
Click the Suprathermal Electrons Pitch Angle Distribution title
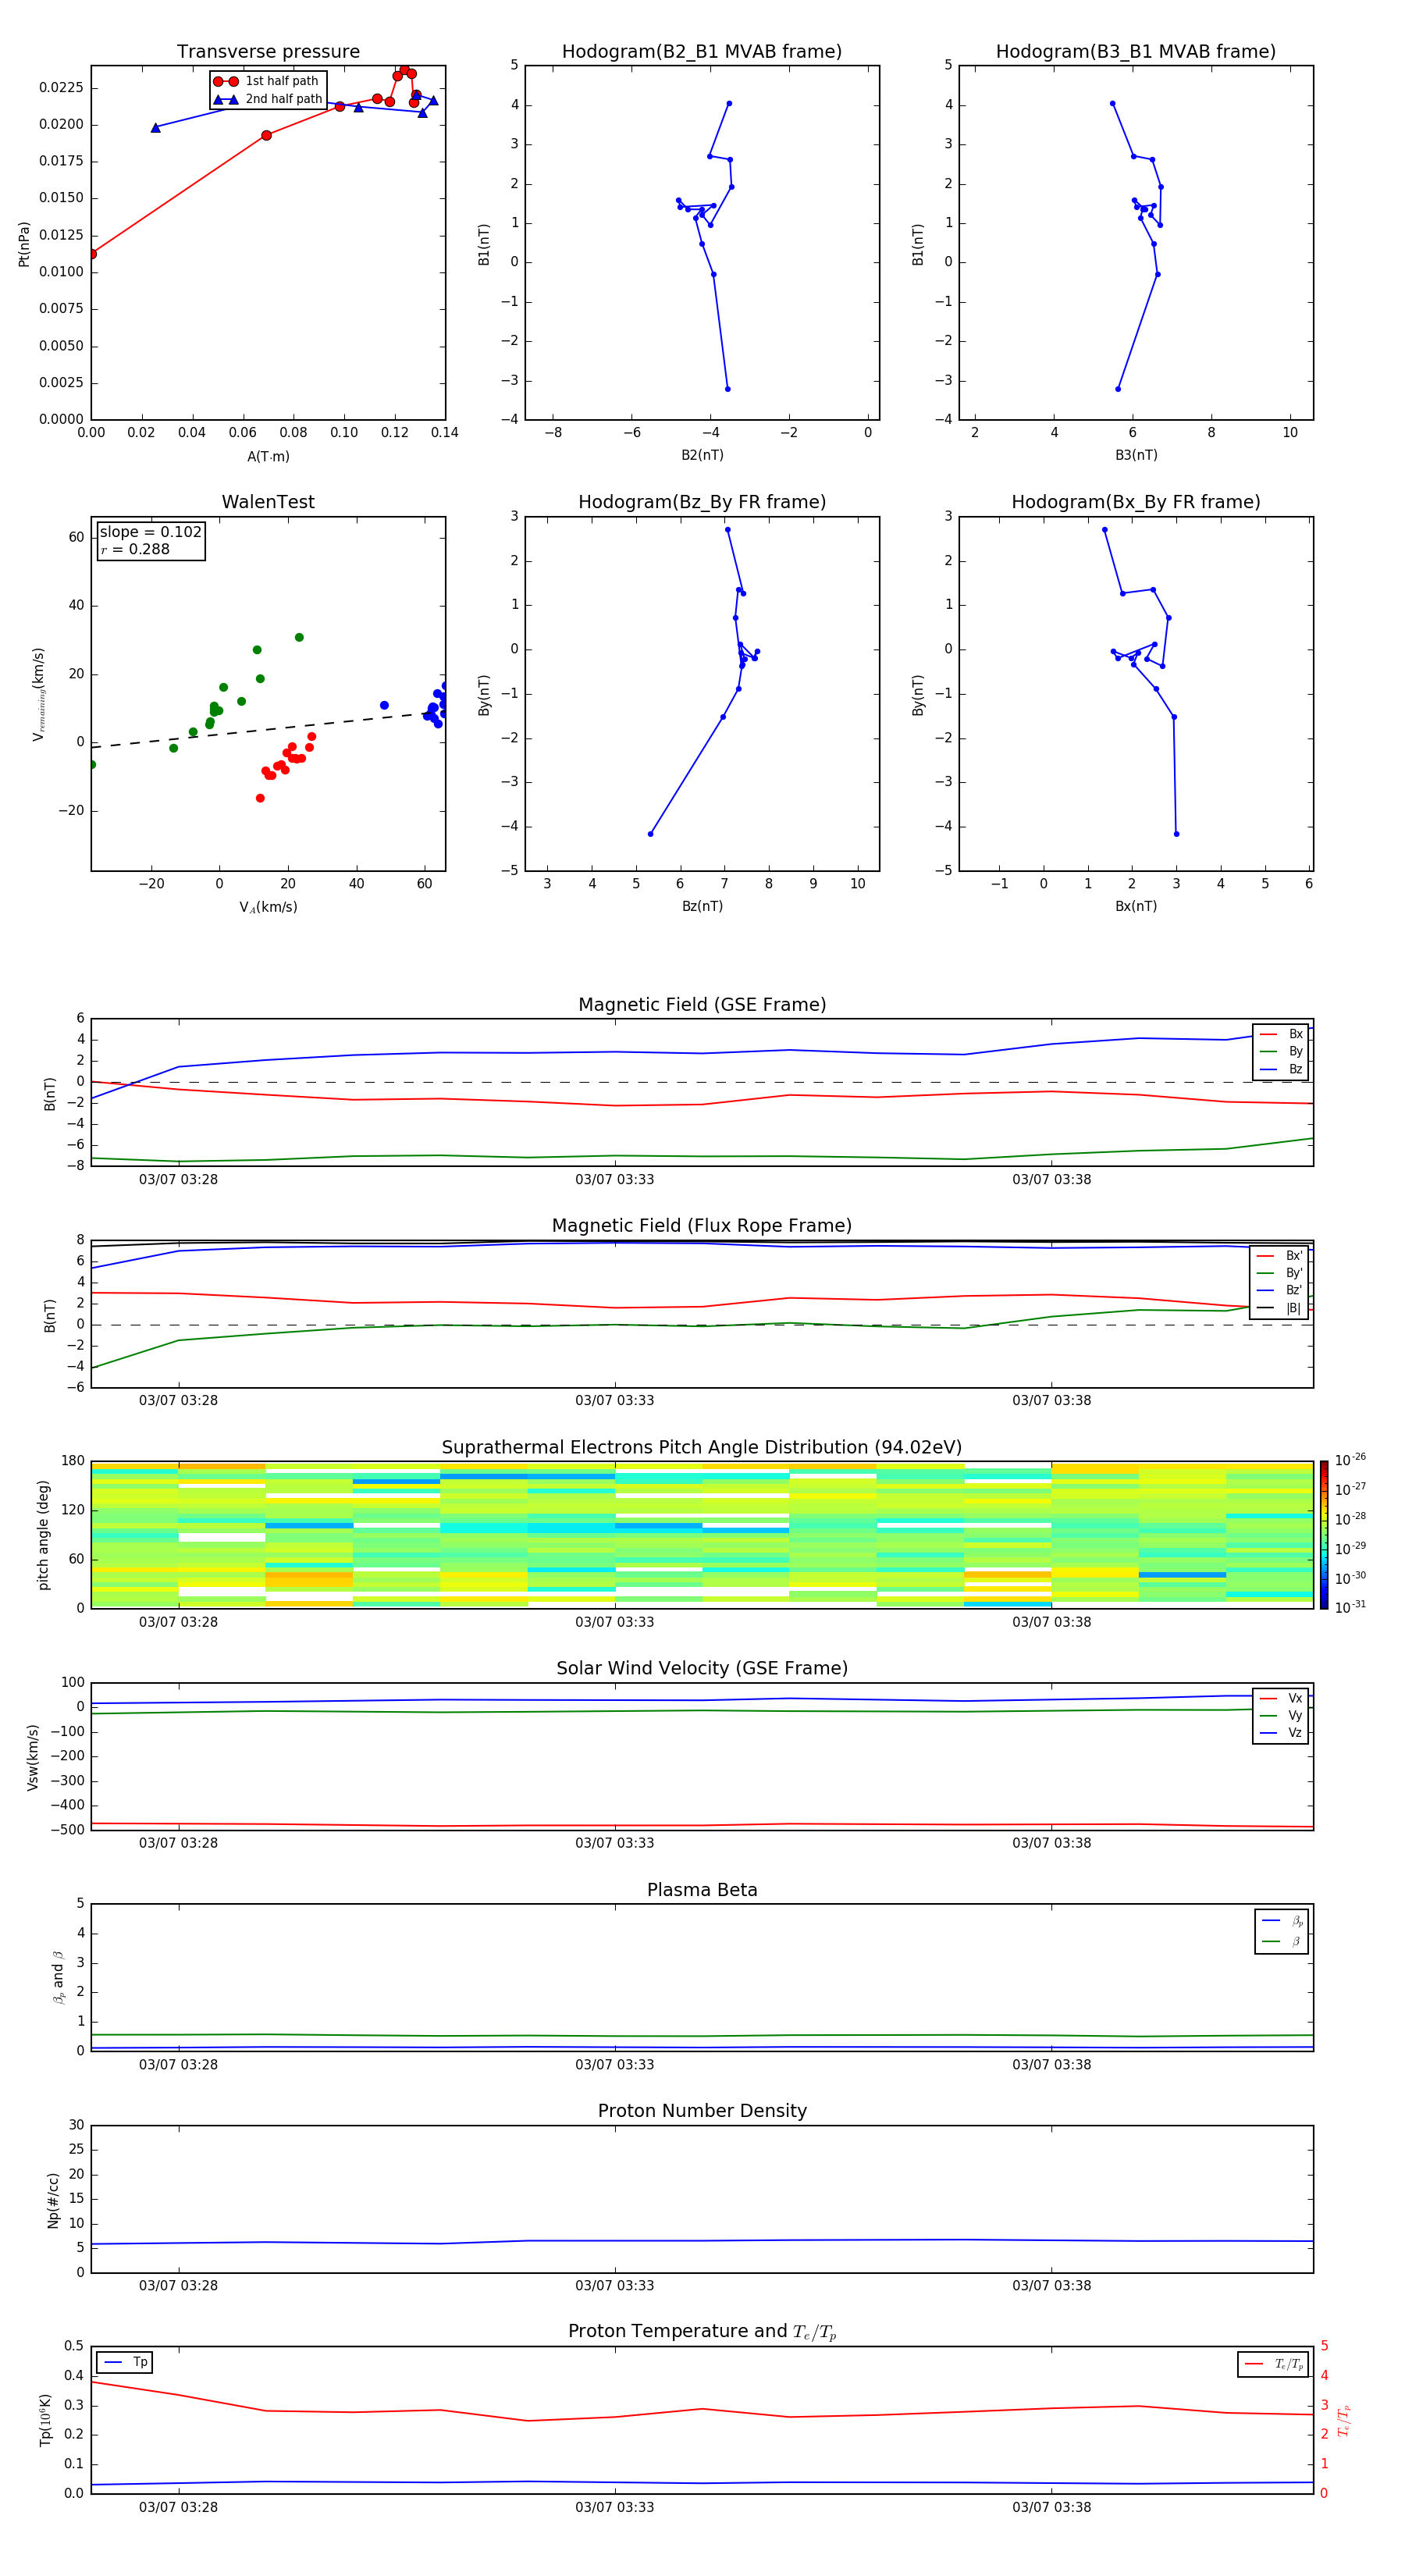(x=702, y=1448)
